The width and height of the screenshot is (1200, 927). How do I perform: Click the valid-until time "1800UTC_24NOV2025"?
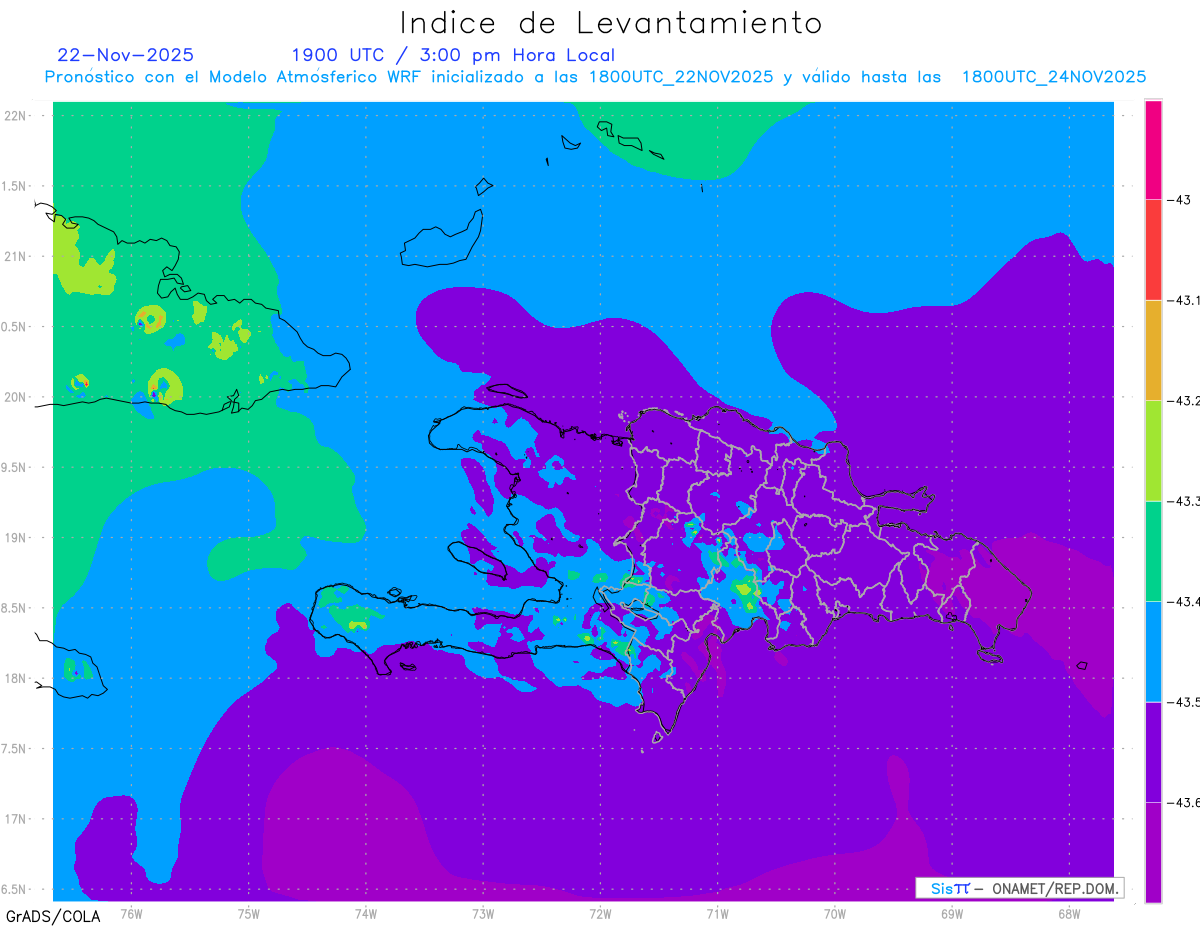coord(1054,77)
